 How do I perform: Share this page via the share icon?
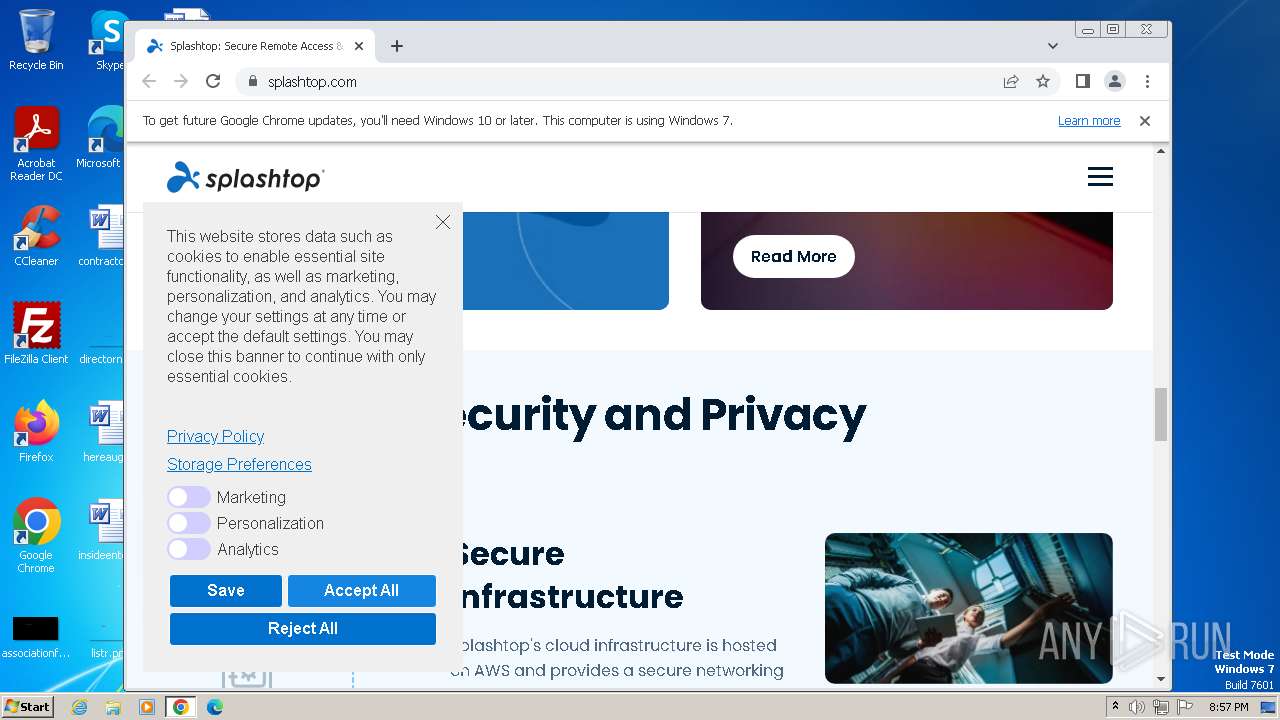[1011, 82]
